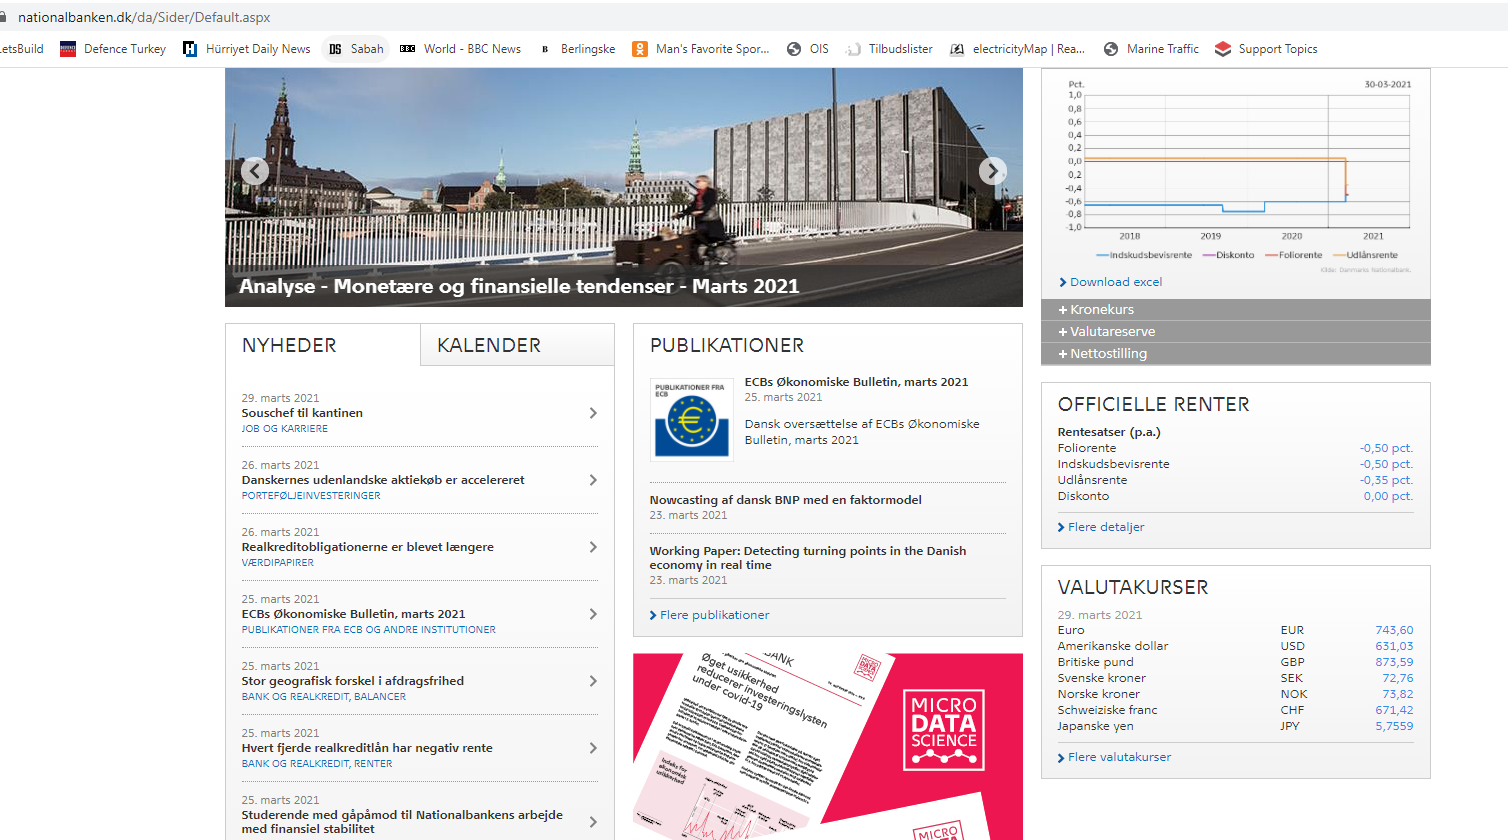Screen dimensions: 1508x840
Task: Open the Support Topics bookmark
Action: pos(1266,49)
